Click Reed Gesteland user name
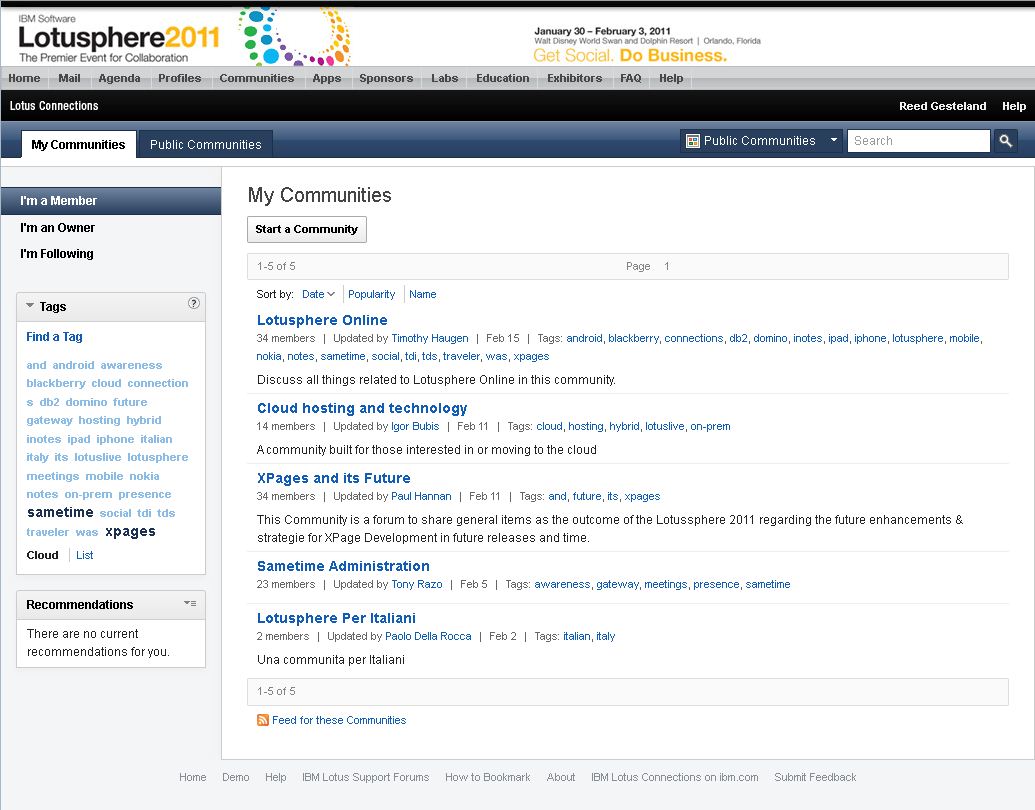Screen dimensions: 1035x810 click(943, 106)
